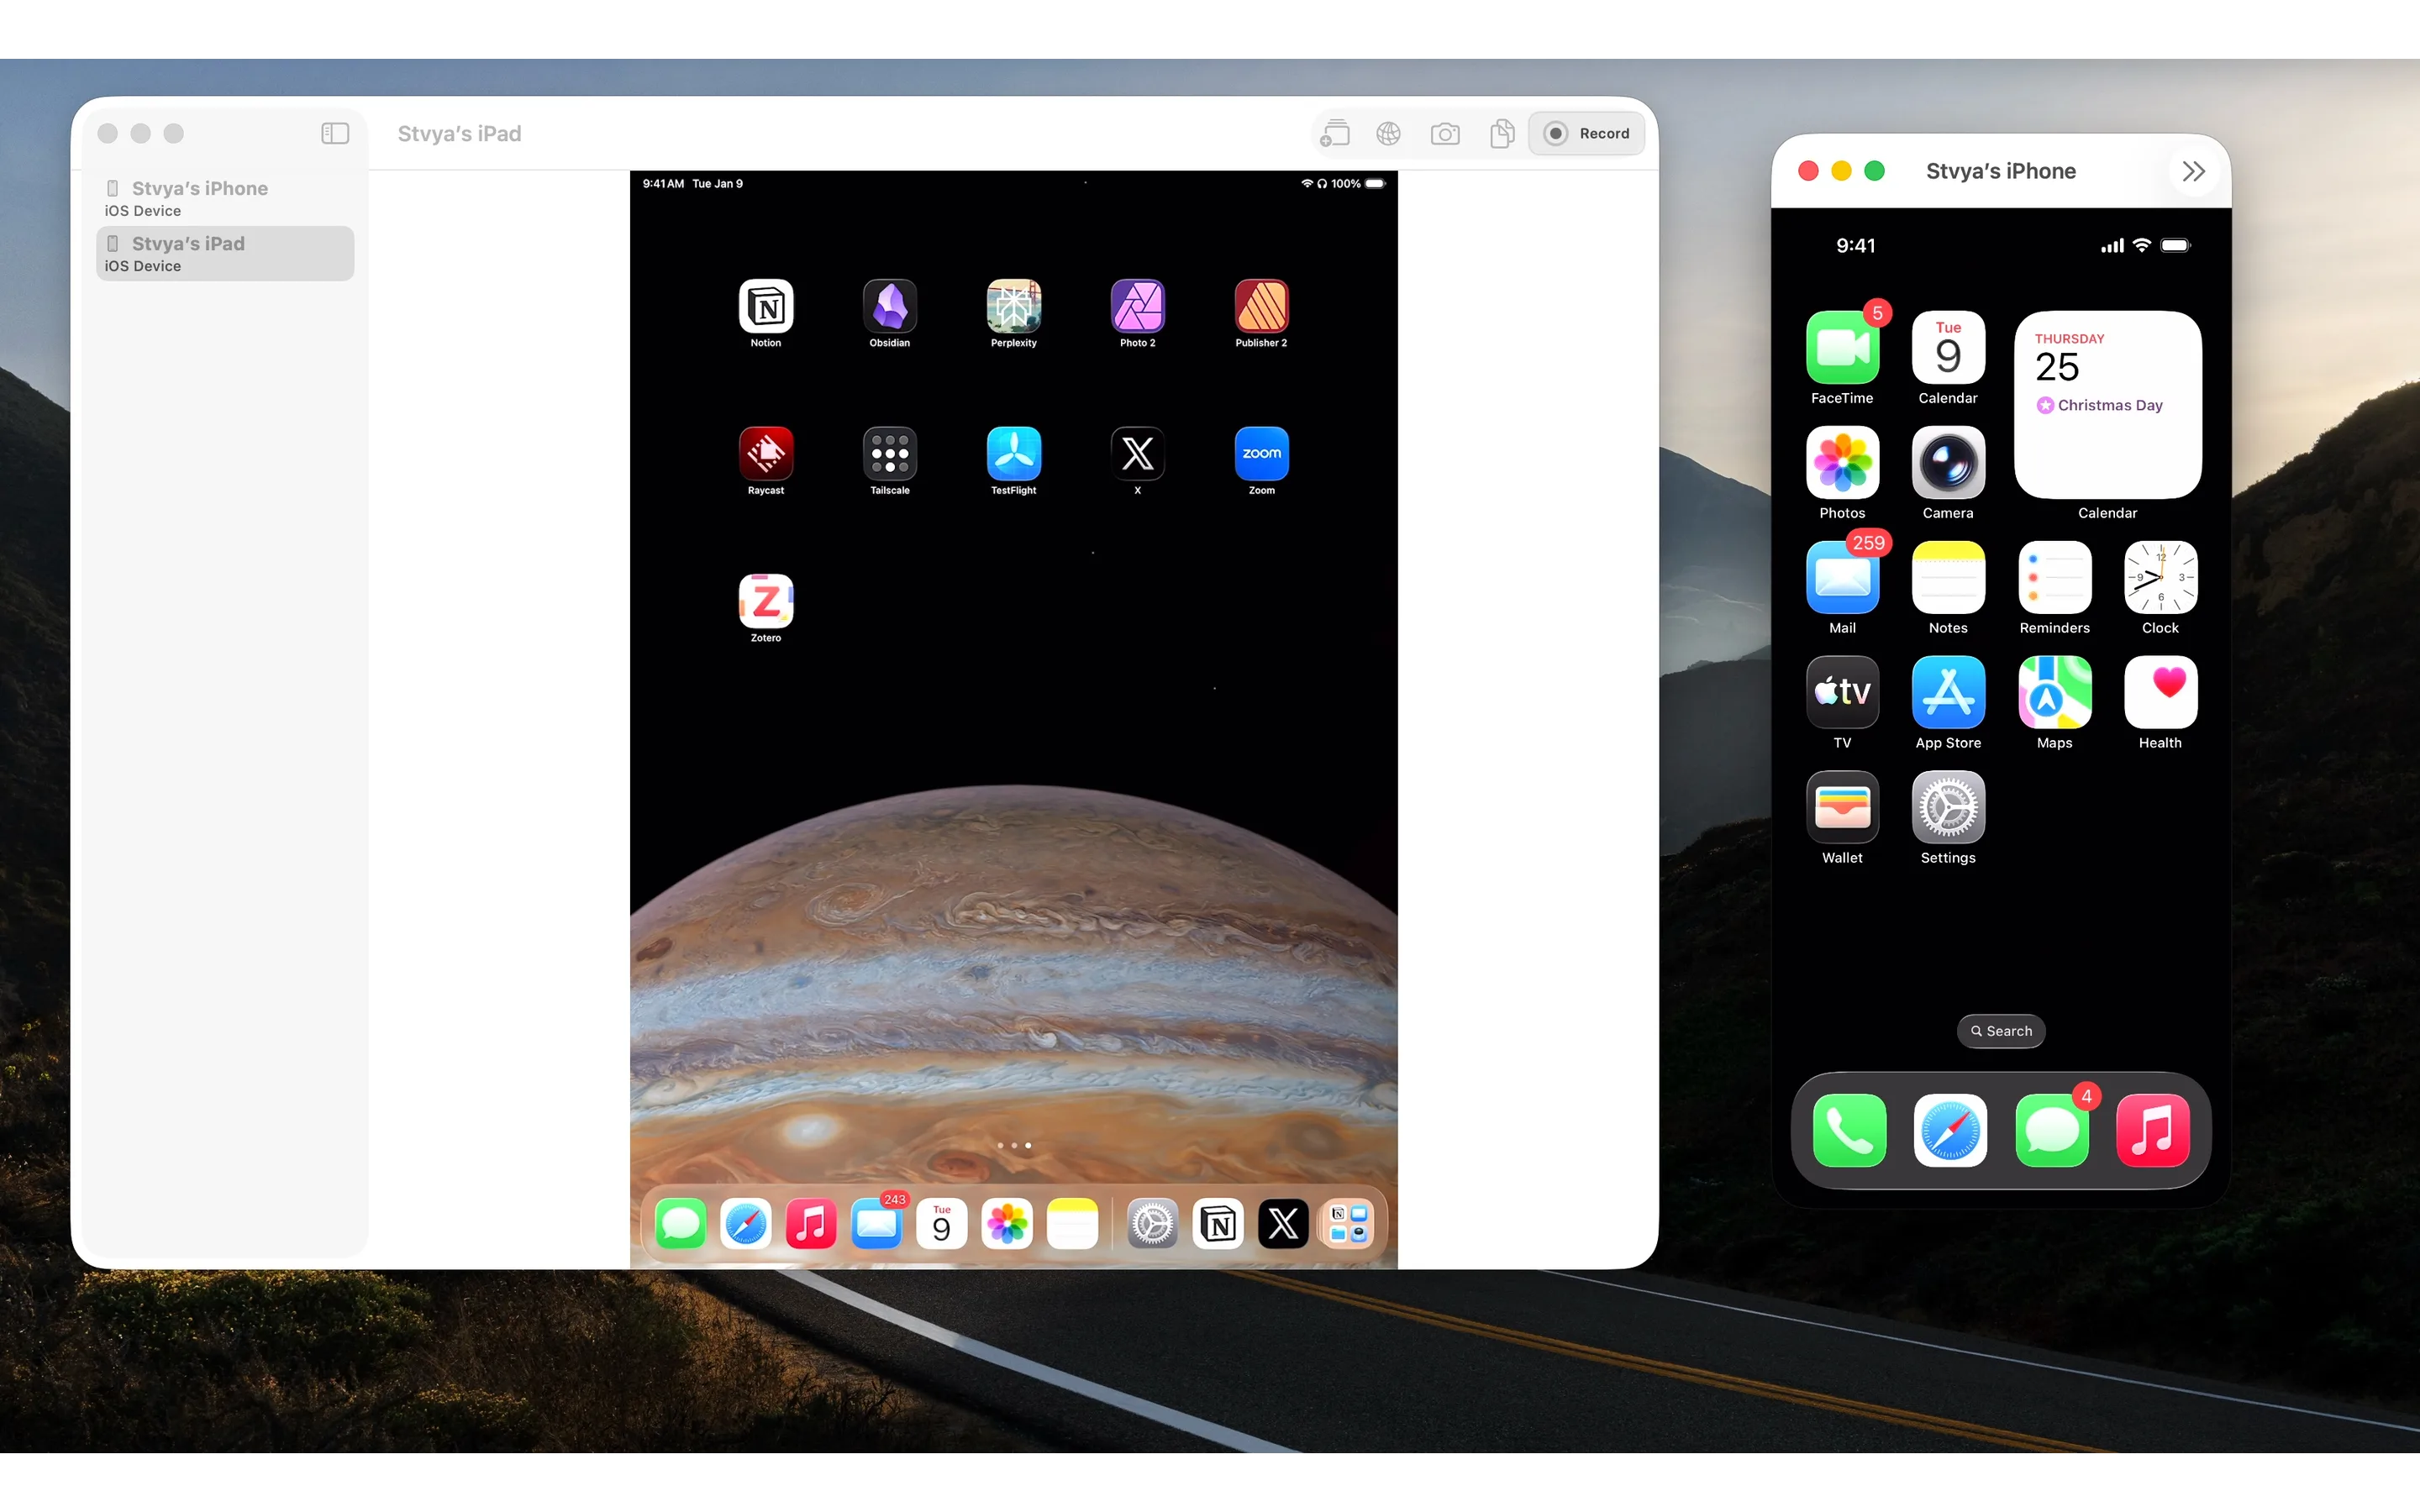Open Reminders on the iPhone
Screen dimensions: 2420x1512
[2054, 578]
